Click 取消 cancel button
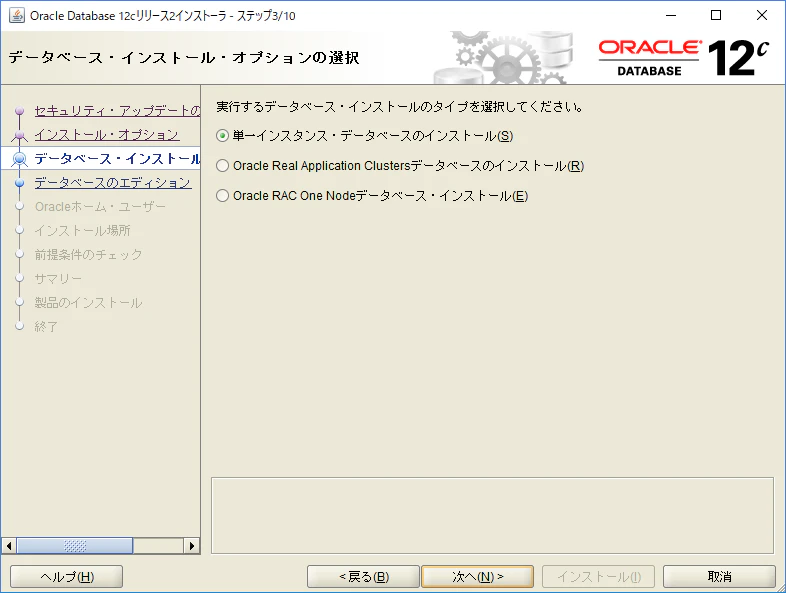 719,576
